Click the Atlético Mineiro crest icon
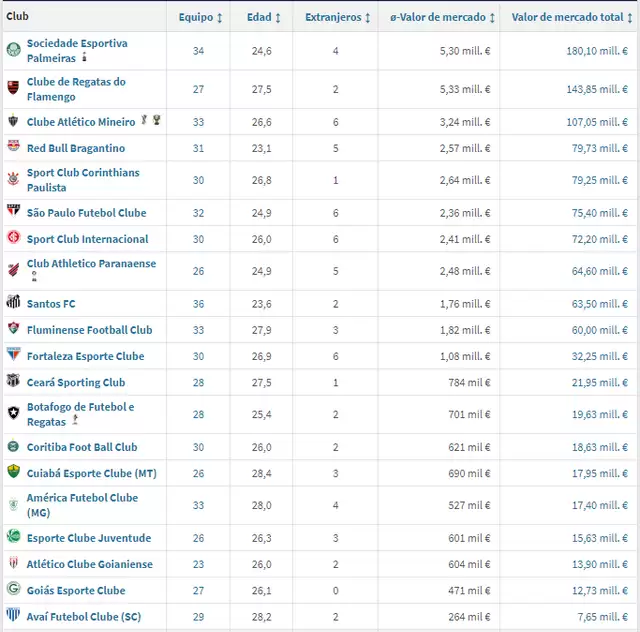The height and width of the screenshot is (632, 640). pos(13,122)
